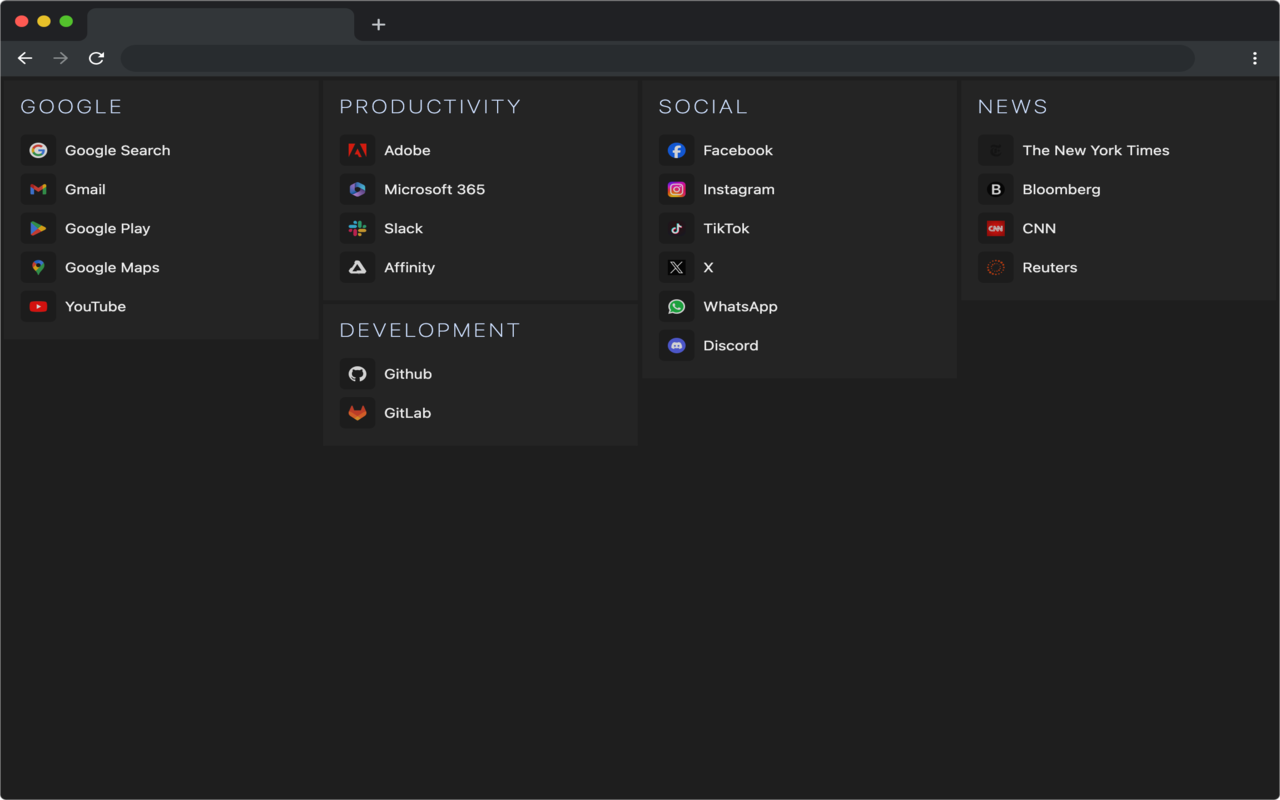Select the current empty browser tab
This screenshot has height=800, width=1280.
(x=220, y=25)
